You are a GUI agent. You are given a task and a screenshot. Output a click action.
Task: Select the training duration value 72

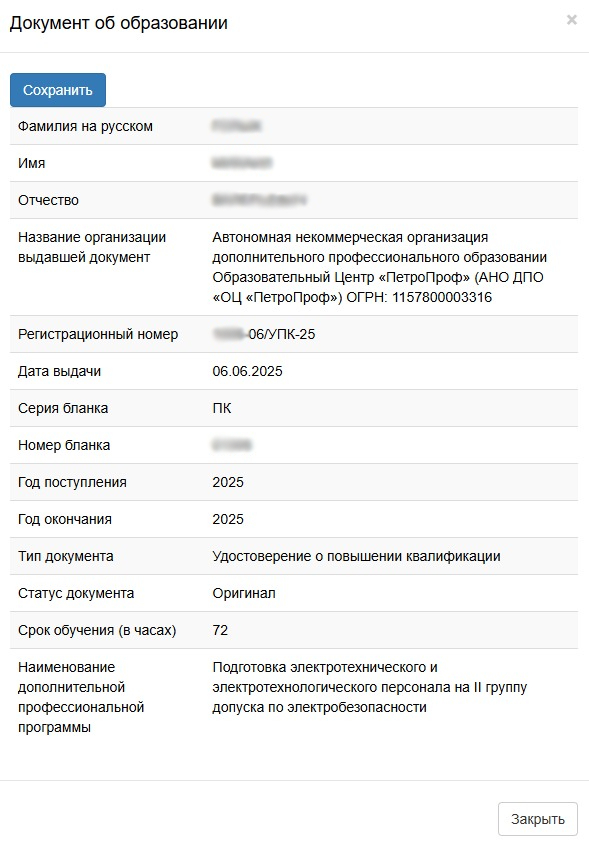coord(218,630)
